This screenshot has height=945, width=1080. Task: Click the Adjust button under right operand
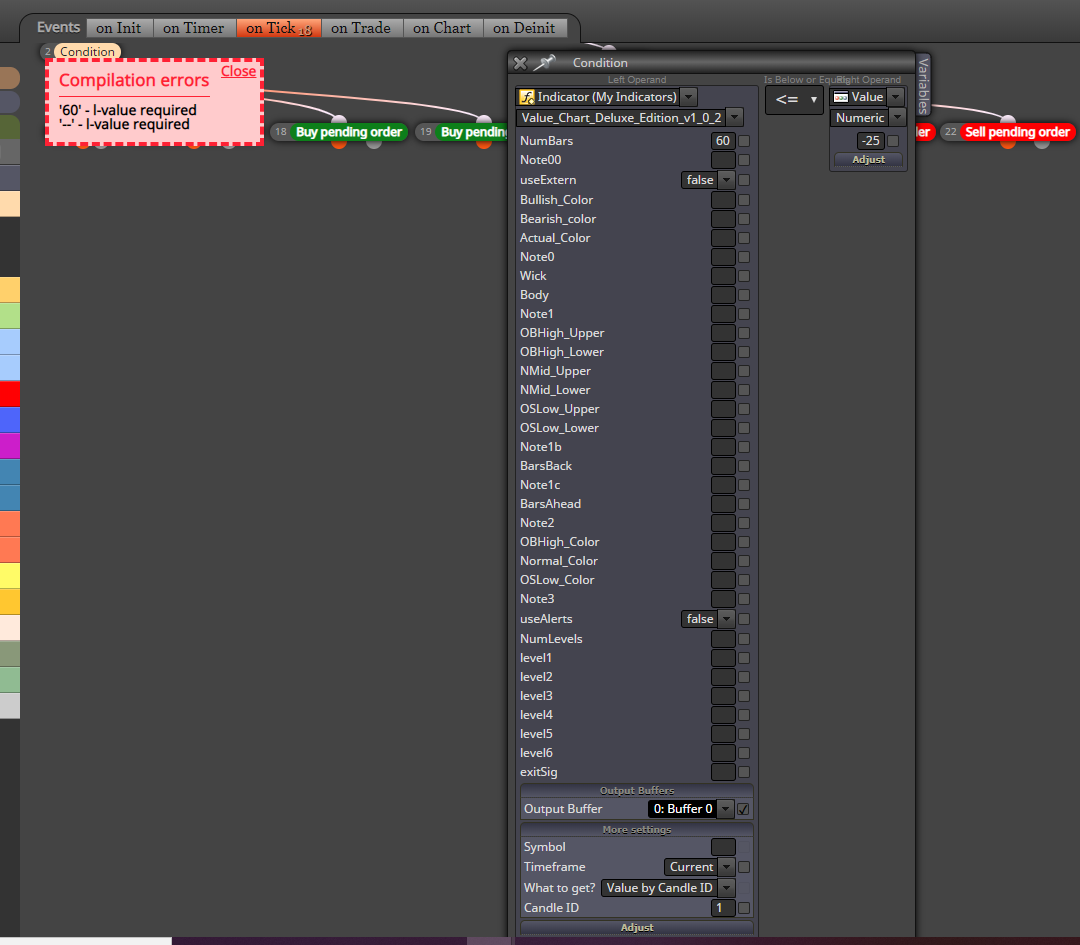pyautogui.click(x=869, y=159)
